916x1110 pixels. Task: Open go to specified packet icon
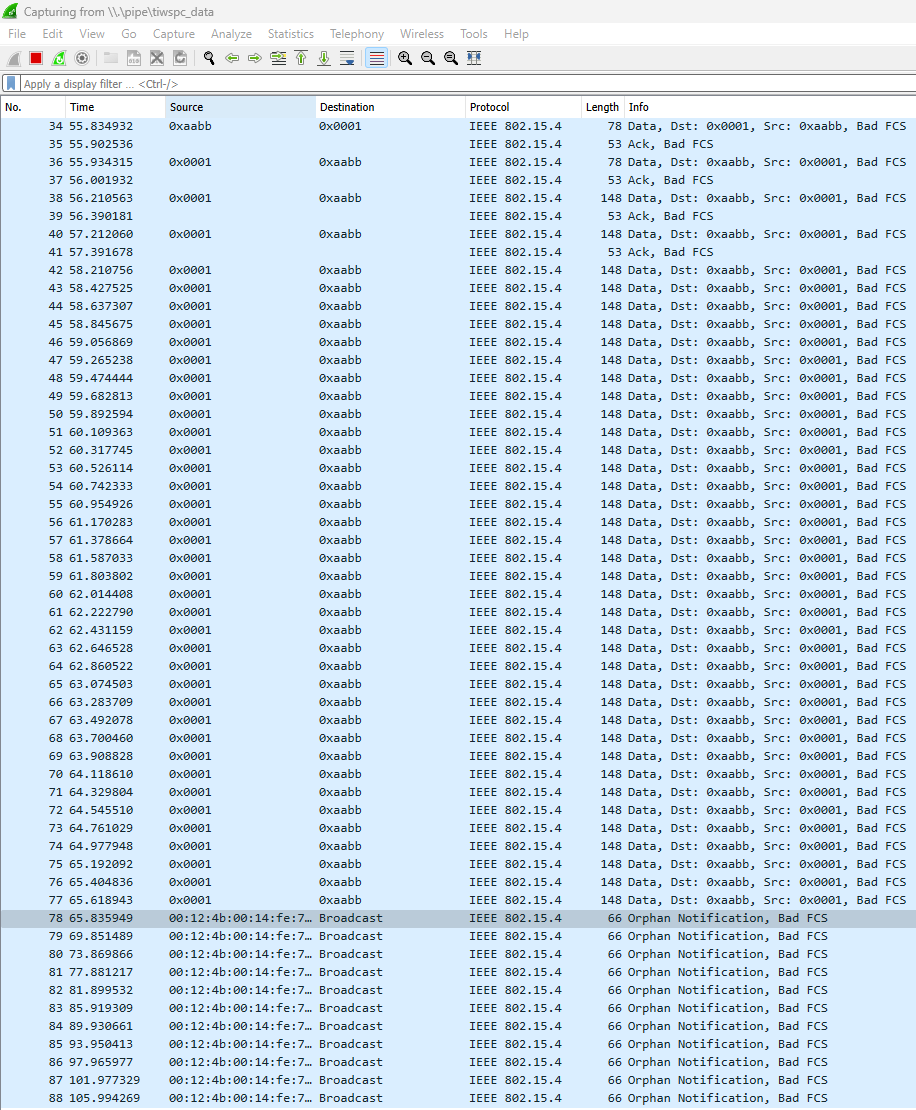(278, 58)
